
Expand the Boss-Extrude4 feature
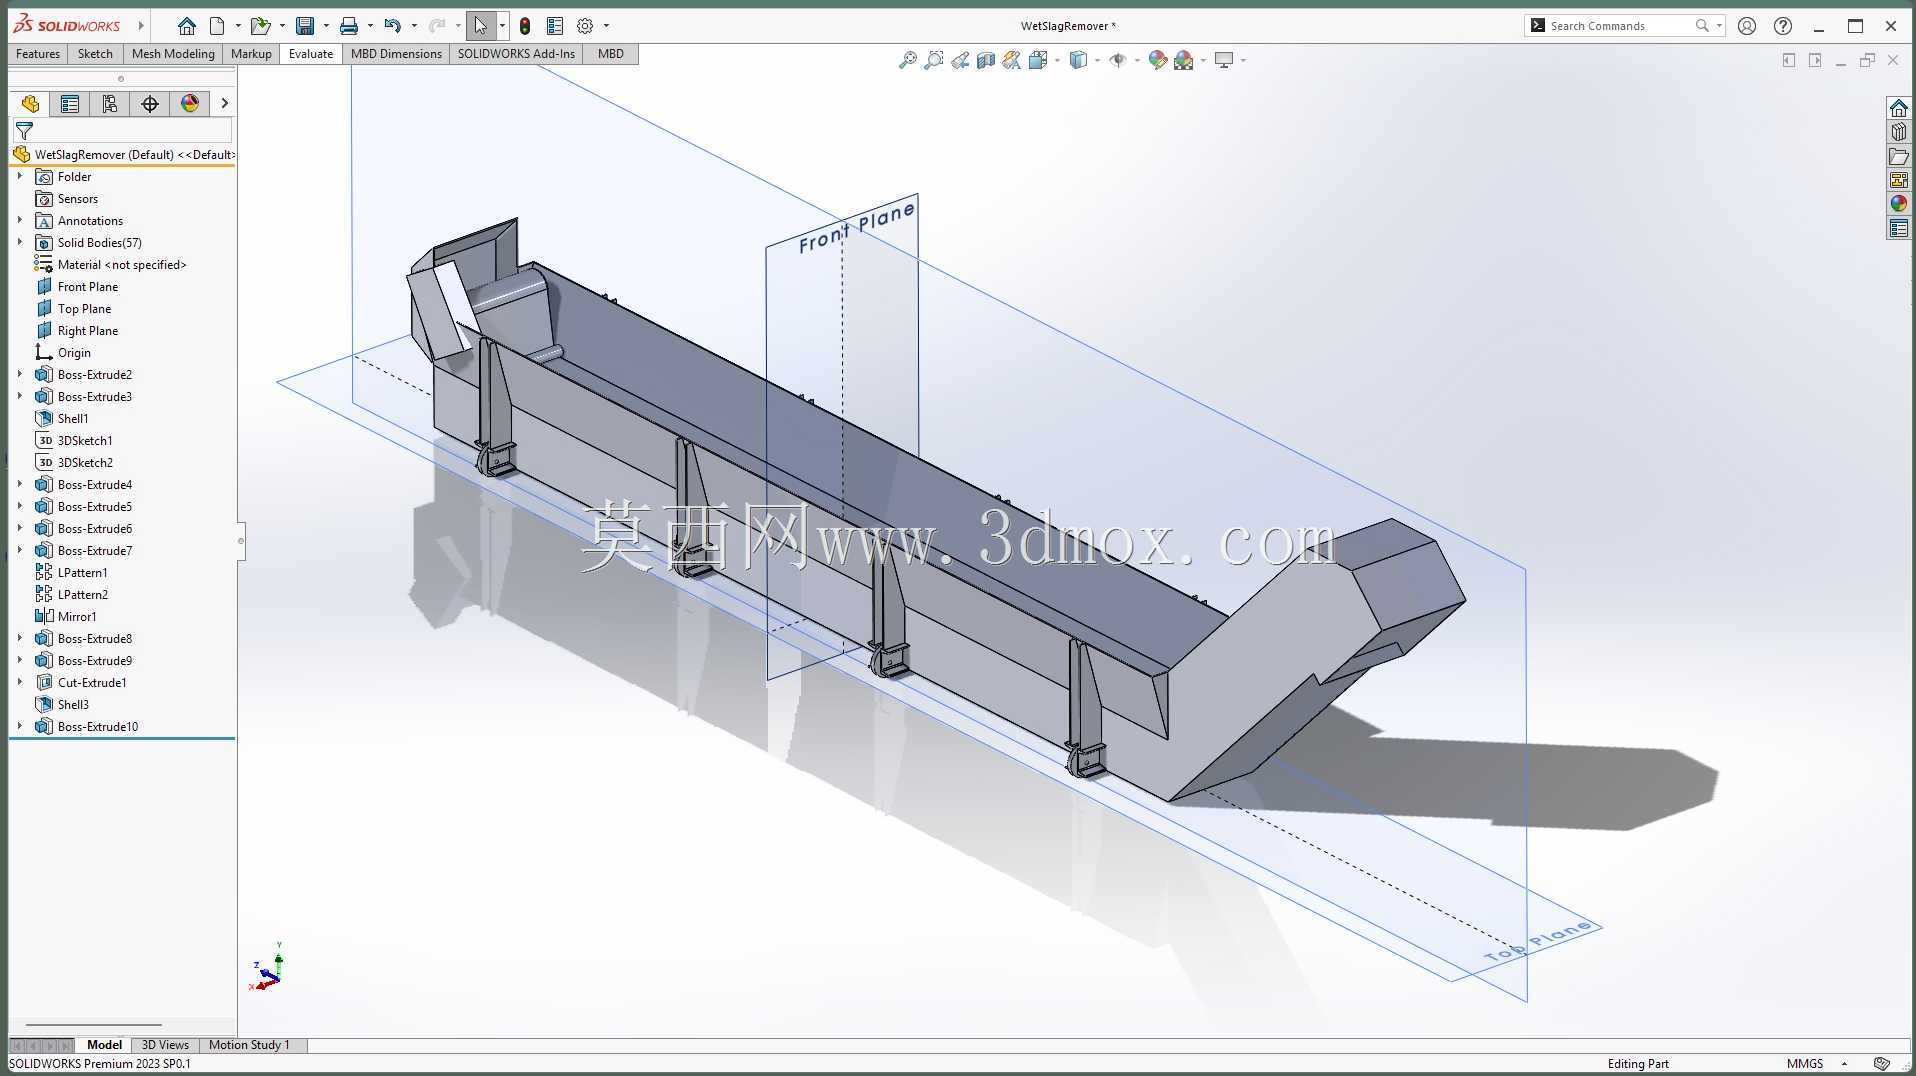[20, 484]
